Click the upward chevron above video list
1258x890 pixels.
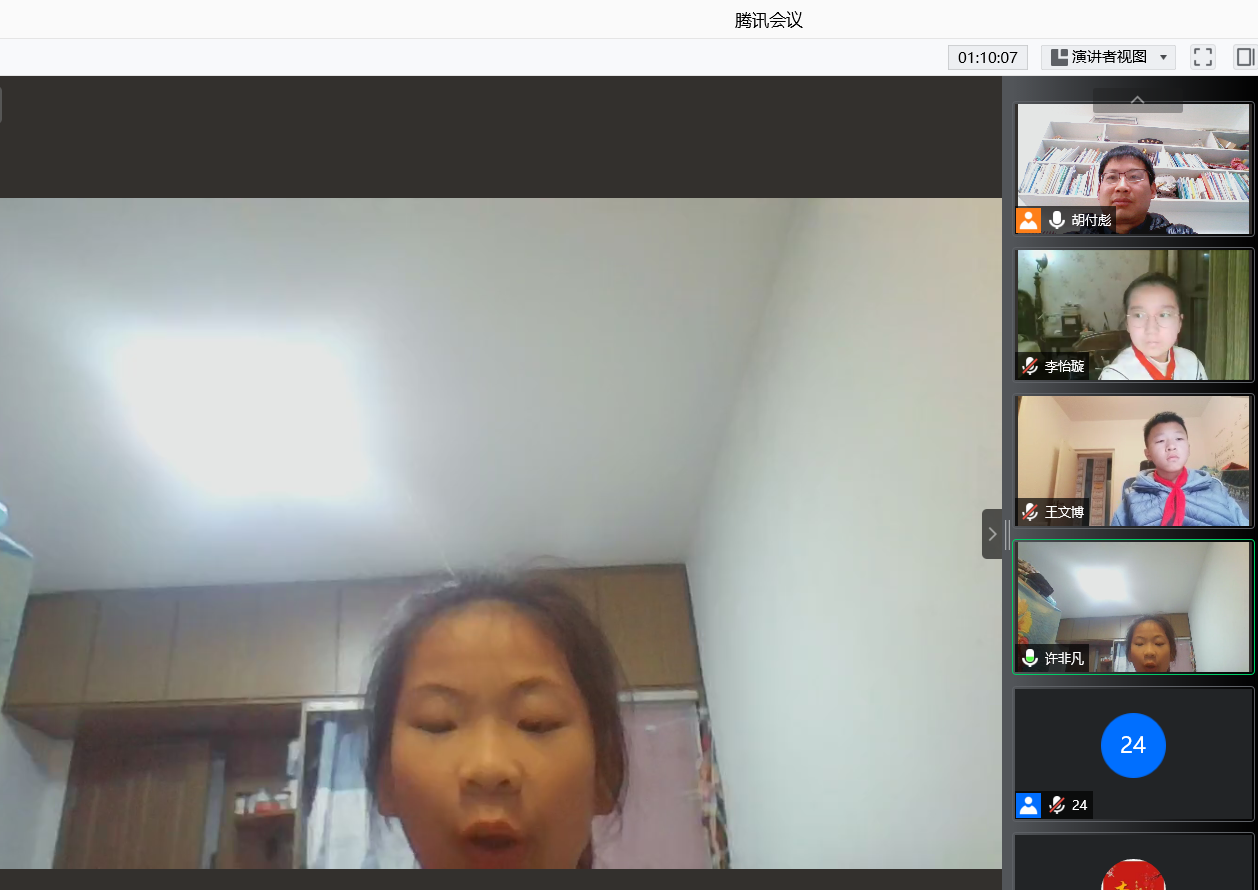(x=1137, y=100)
